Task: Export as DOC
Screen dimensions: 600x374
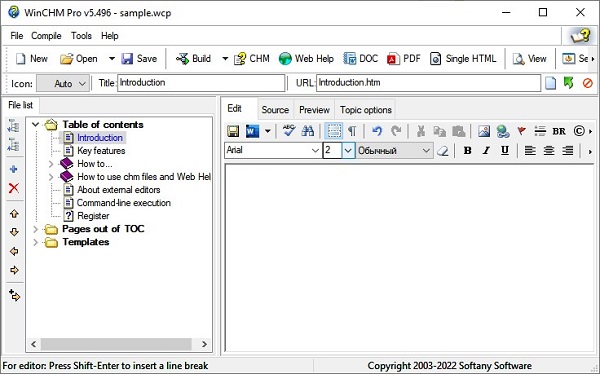Action: click(360, 59)
